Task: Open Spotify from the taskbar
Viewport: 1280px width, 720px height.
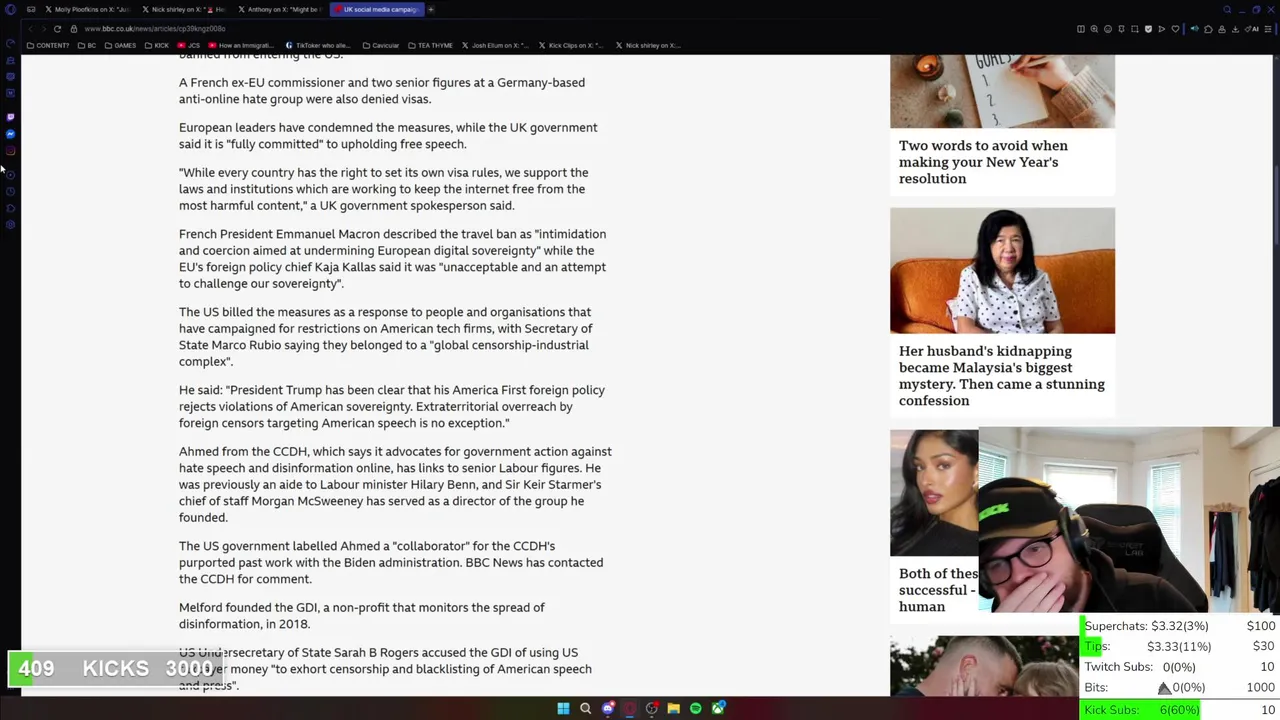Action: (x=696, y=708)
